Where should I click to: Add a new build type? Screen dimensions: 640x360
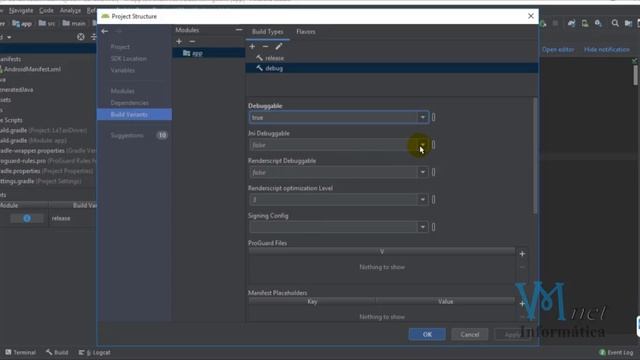(x=252, y=47)
